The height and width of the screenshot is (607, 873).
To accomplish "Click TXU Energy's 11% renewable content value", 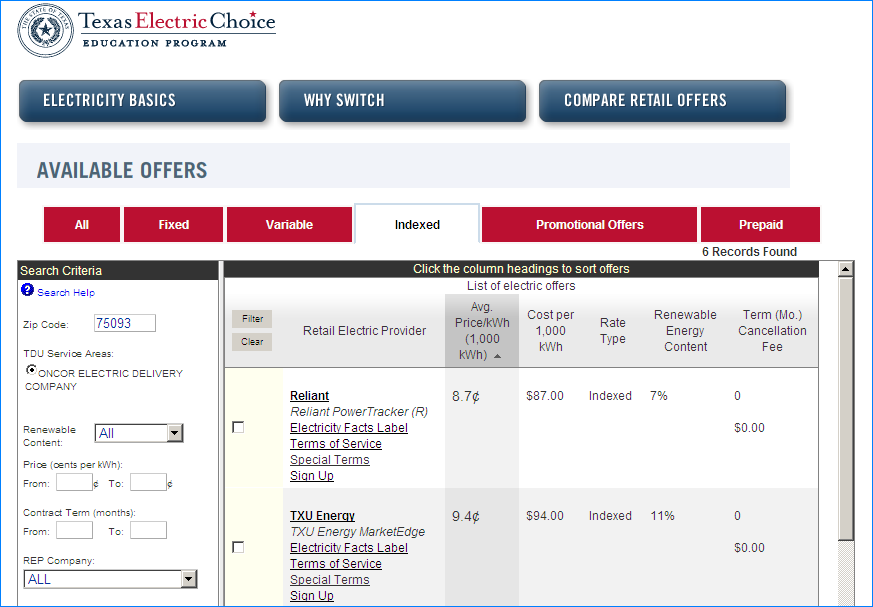I will (662, 516).
